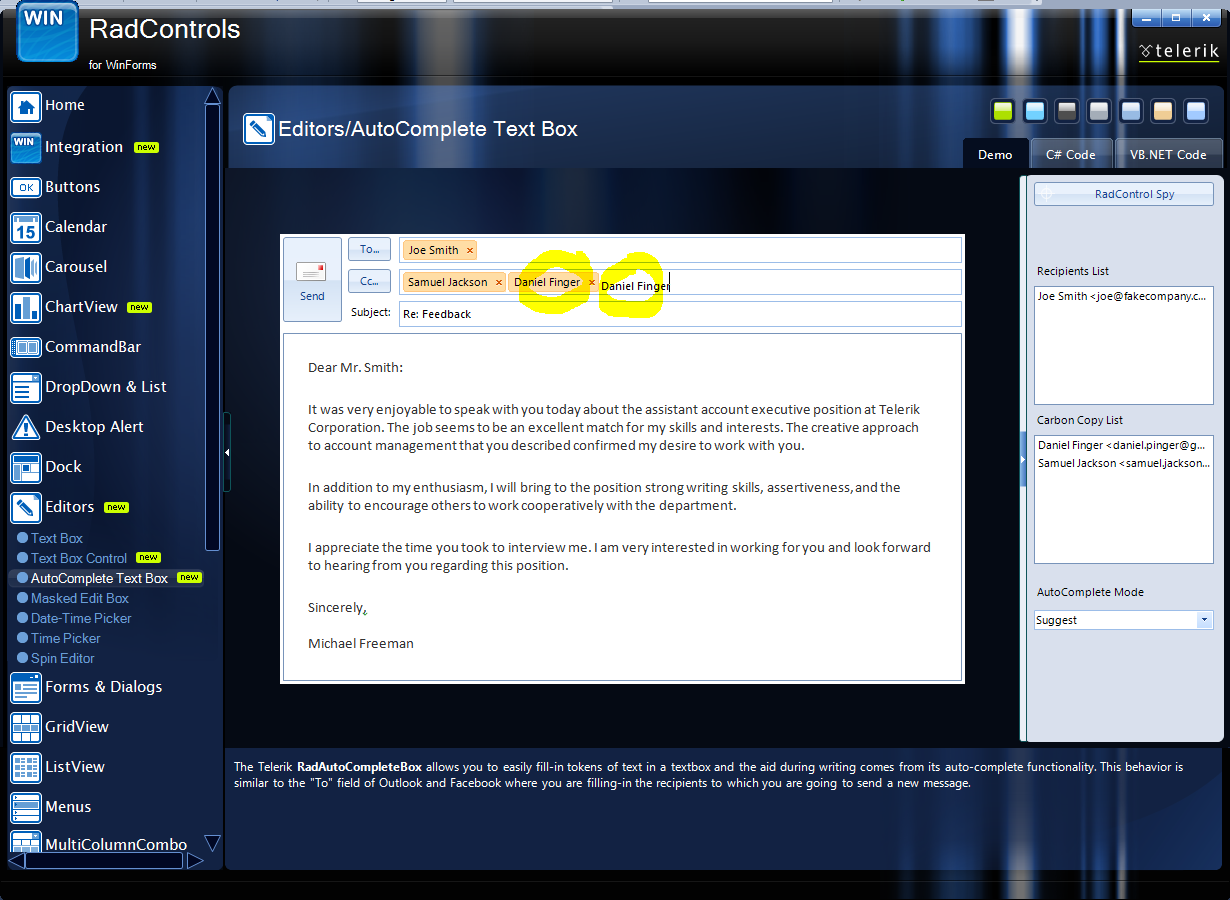Open the Dock category icon
The image size is (1230, 900).
point(25,467)
